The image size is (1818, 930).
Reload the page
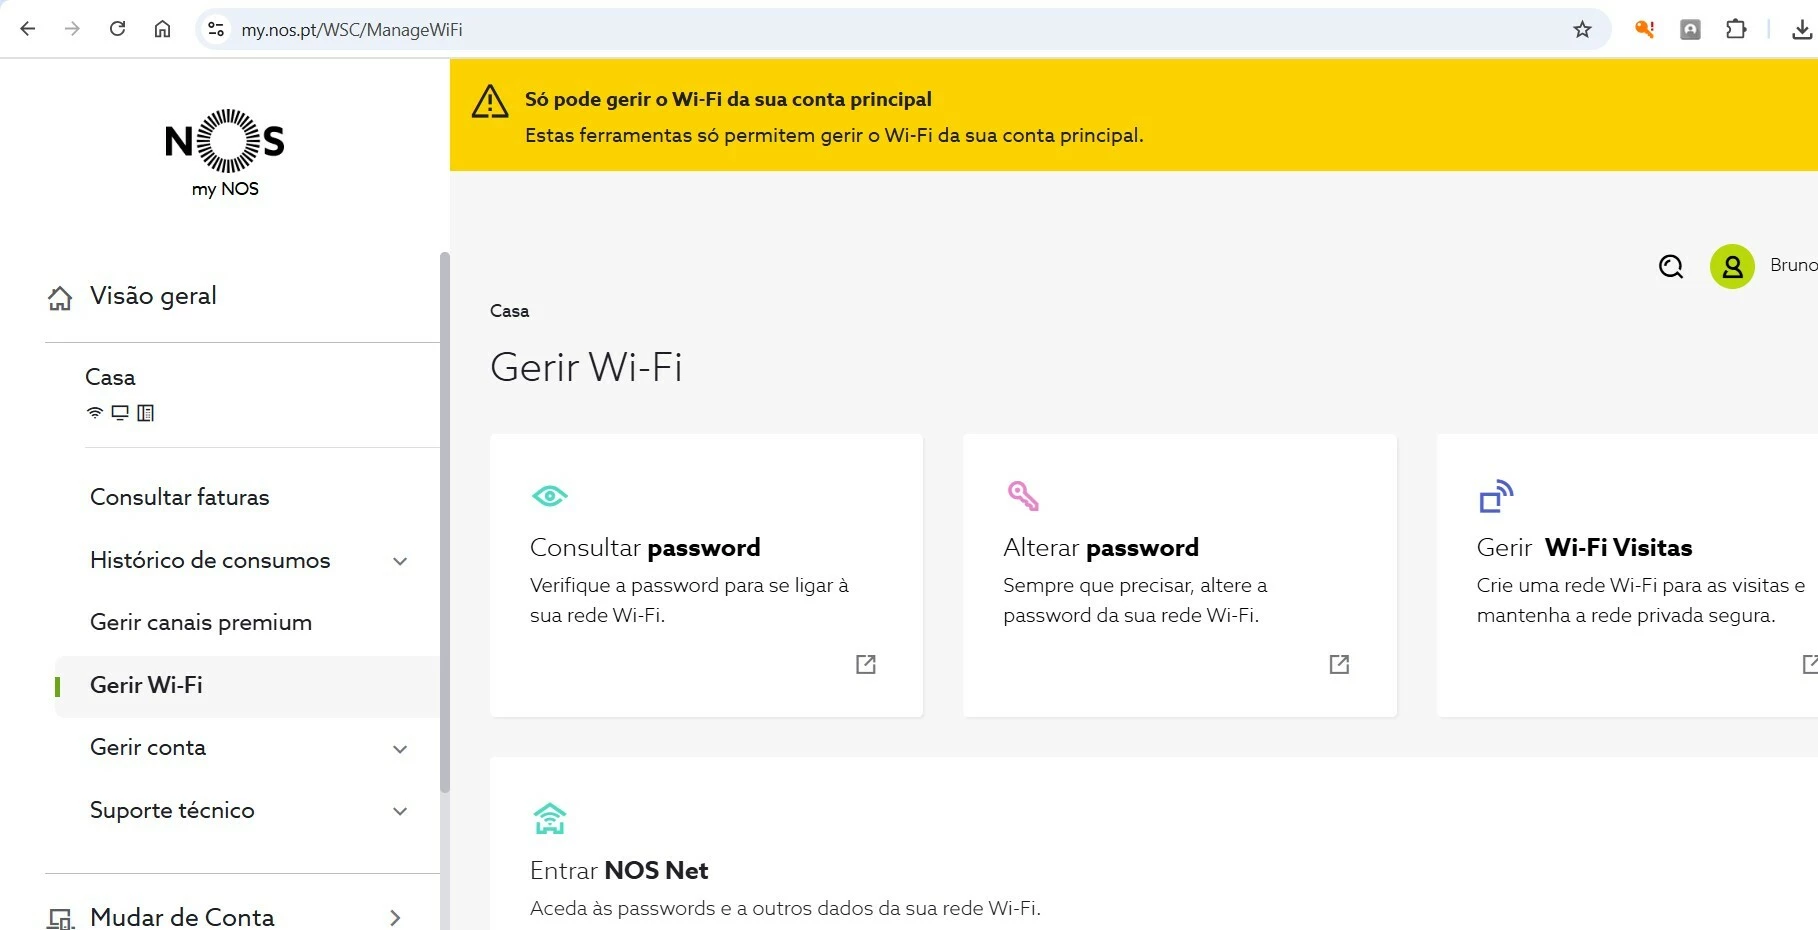pos(118,29)
